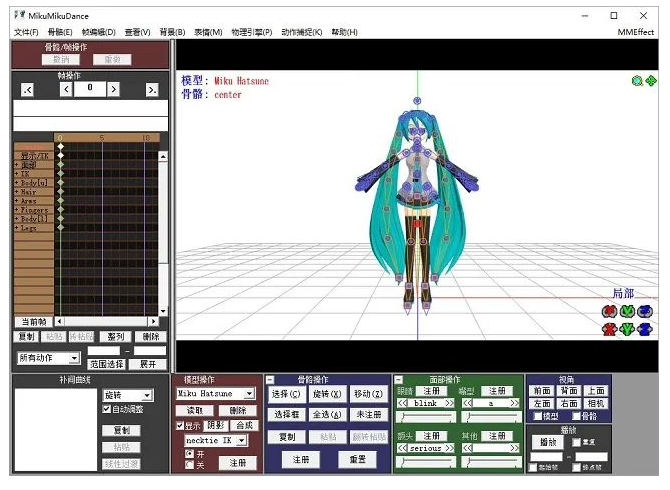The width and height of the screenshot is (670, 490).
Task: Toggle the end-frame checkbox in 播放 panel
Action: [x=576, y=467]
